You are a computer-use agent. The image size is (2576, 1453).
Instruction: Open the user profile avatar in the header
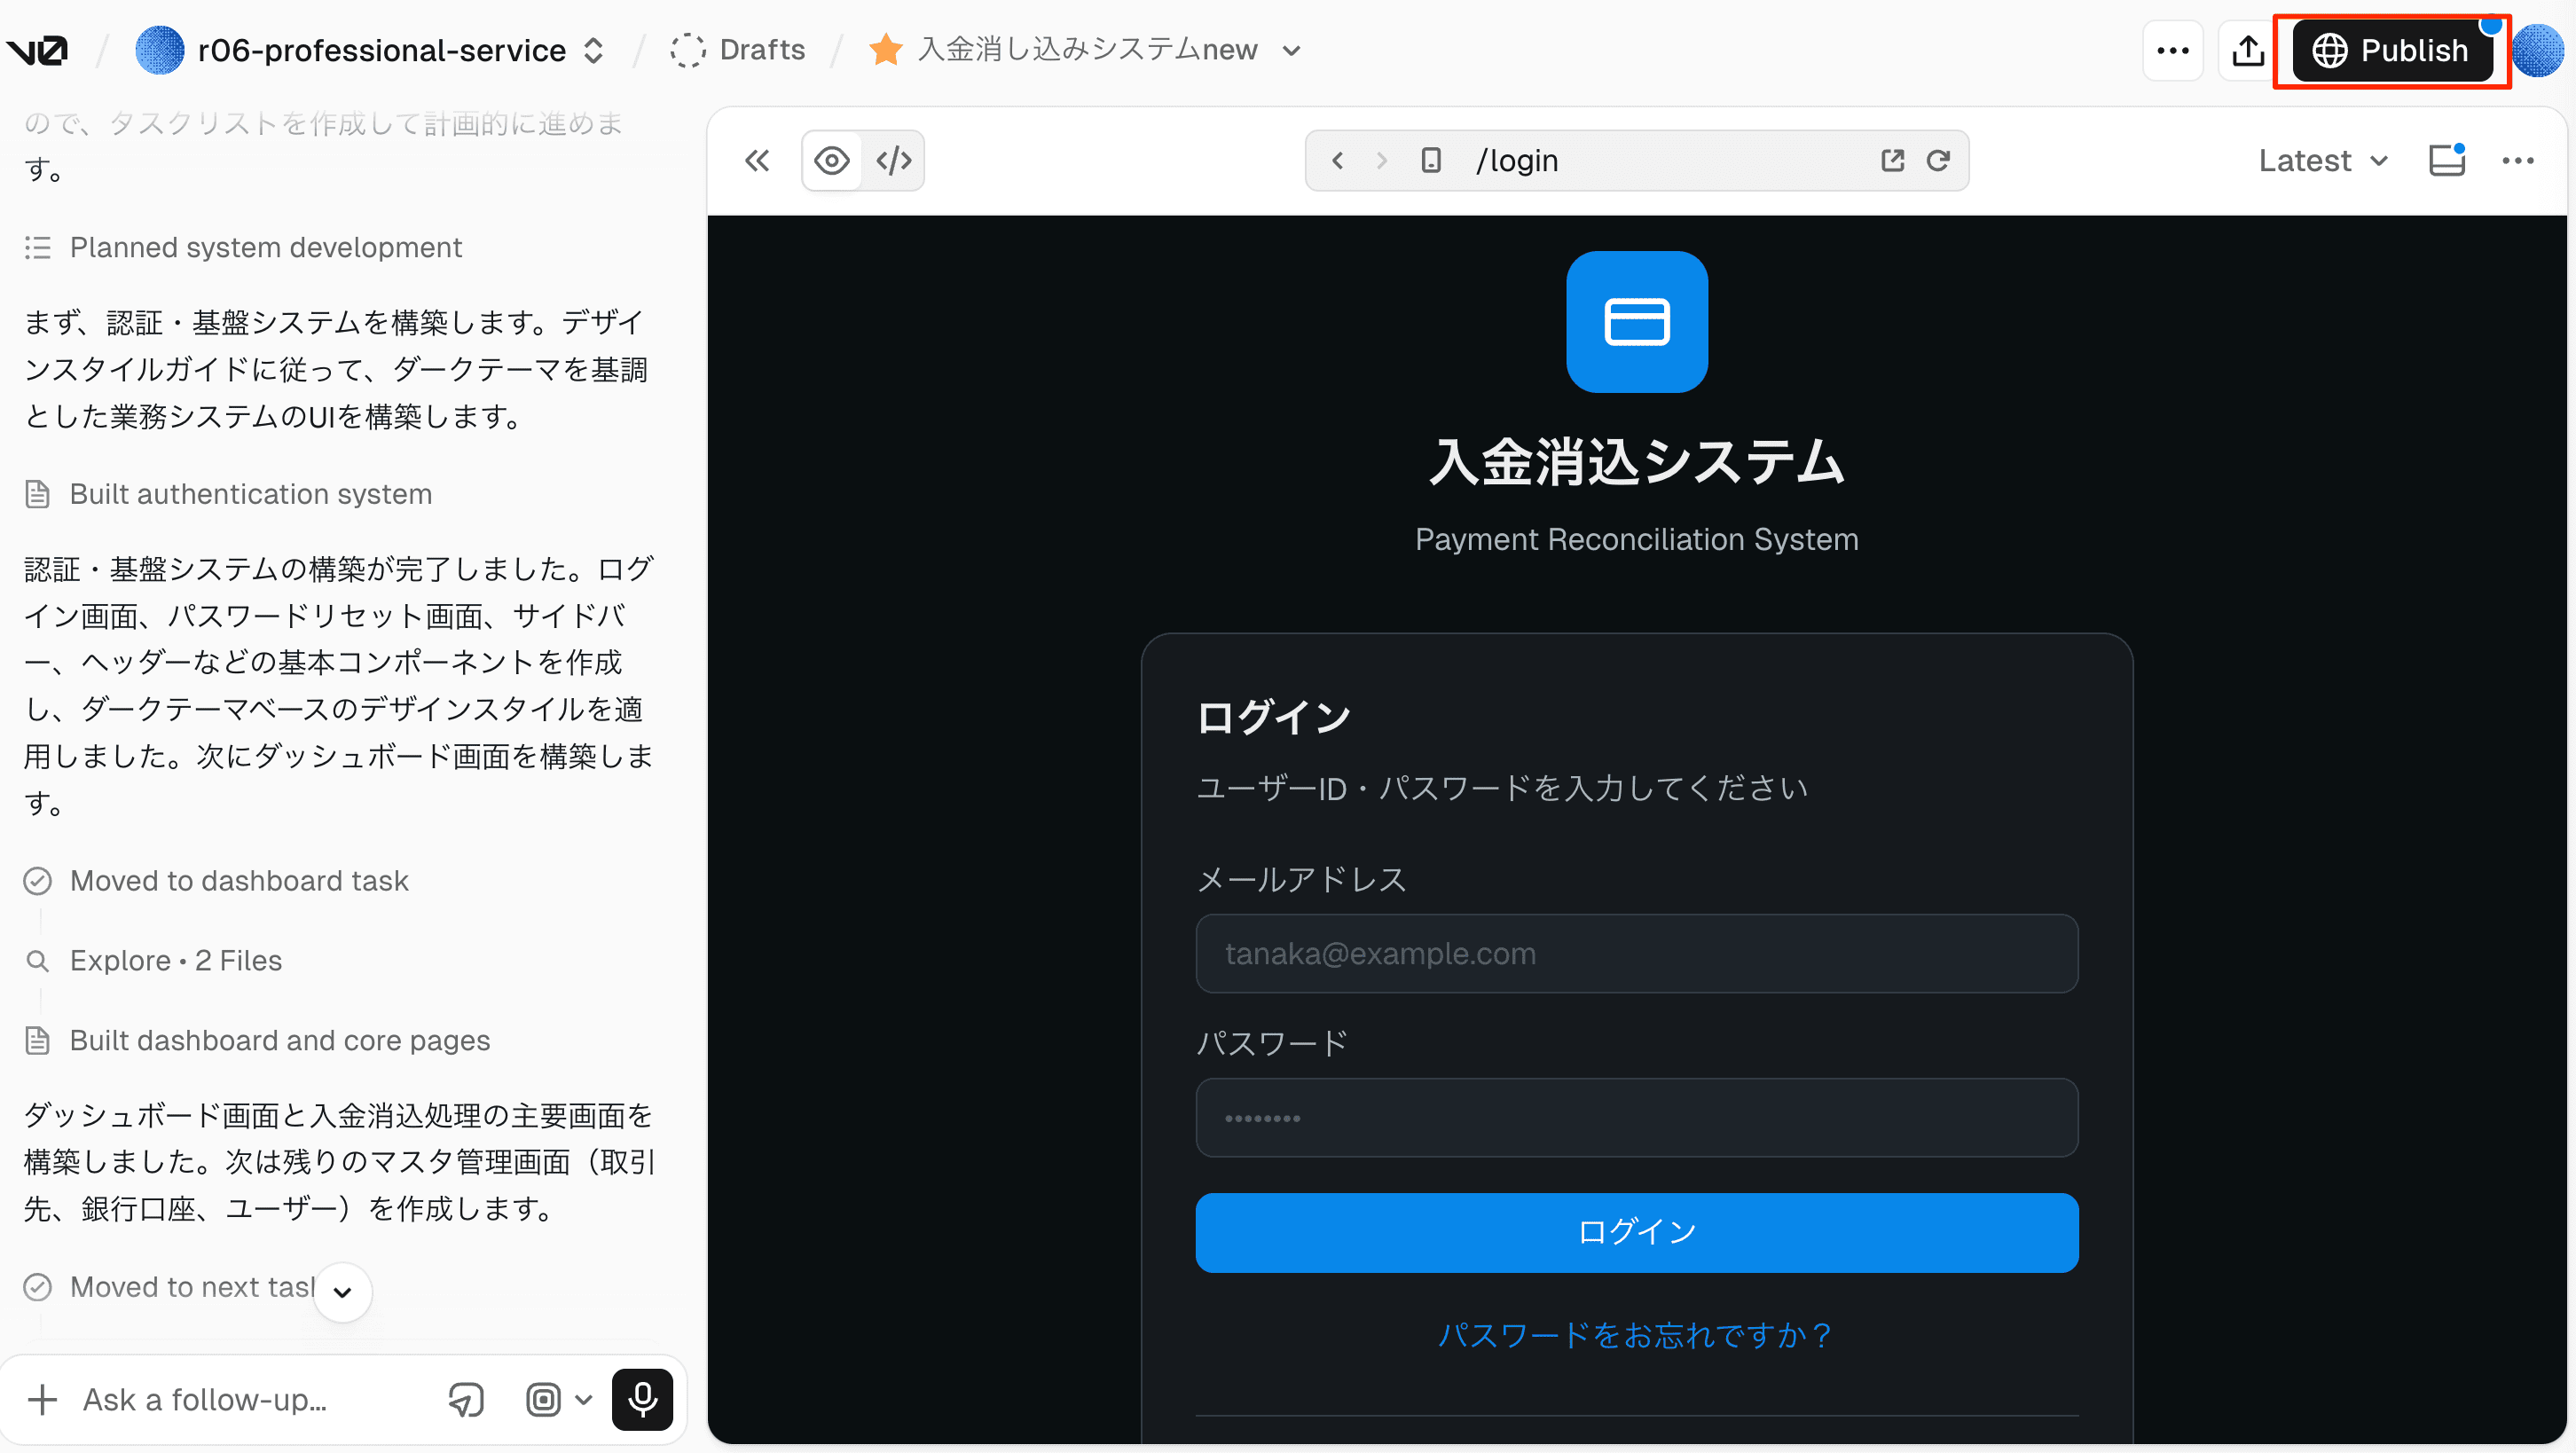(x=2537, y=50)
